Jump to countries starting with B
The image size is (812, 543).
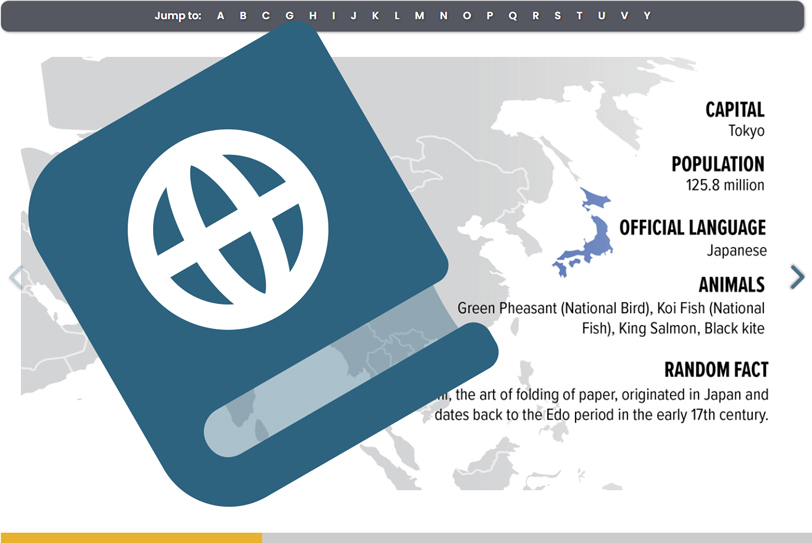click(243, 16)
